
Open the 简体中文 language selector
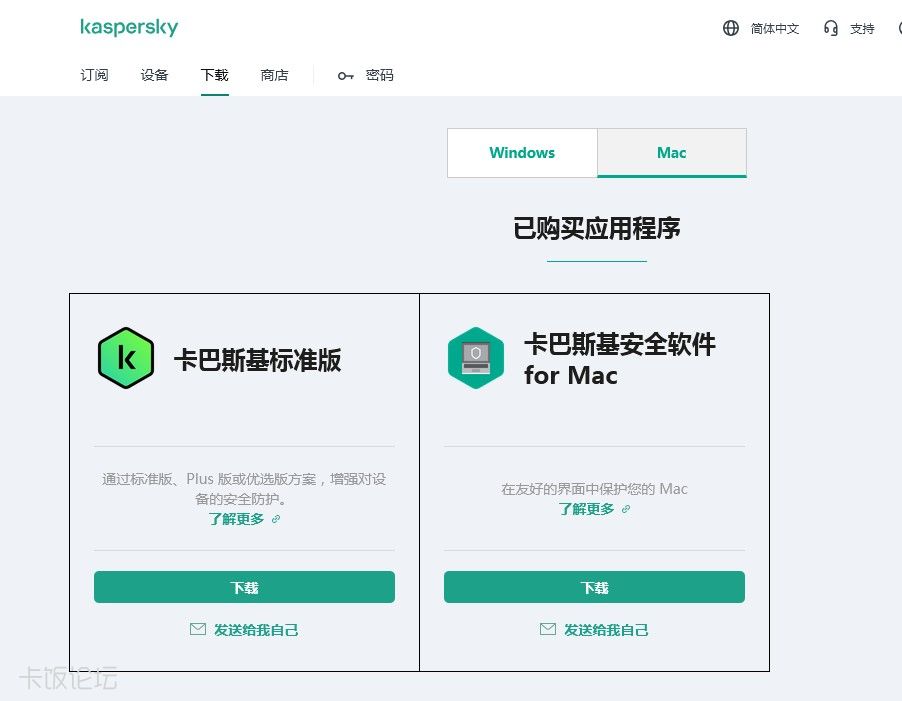point(775,29)
